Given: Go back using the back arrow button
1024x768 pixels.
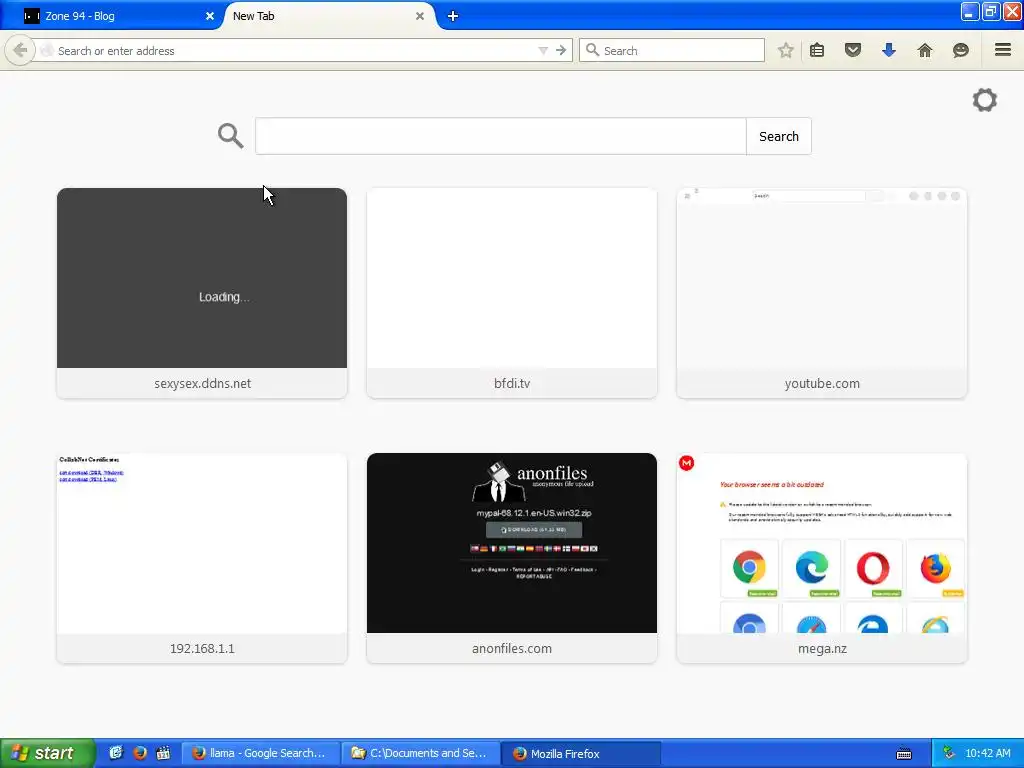Looking at the screenshot, I should pos(20,50).
